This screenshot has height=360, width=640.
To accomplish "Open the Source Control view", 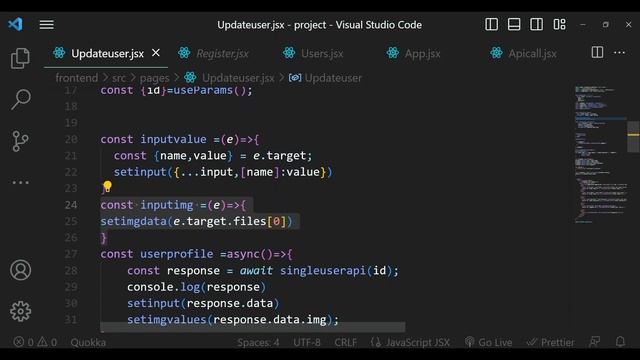I will tap(20, 141).
